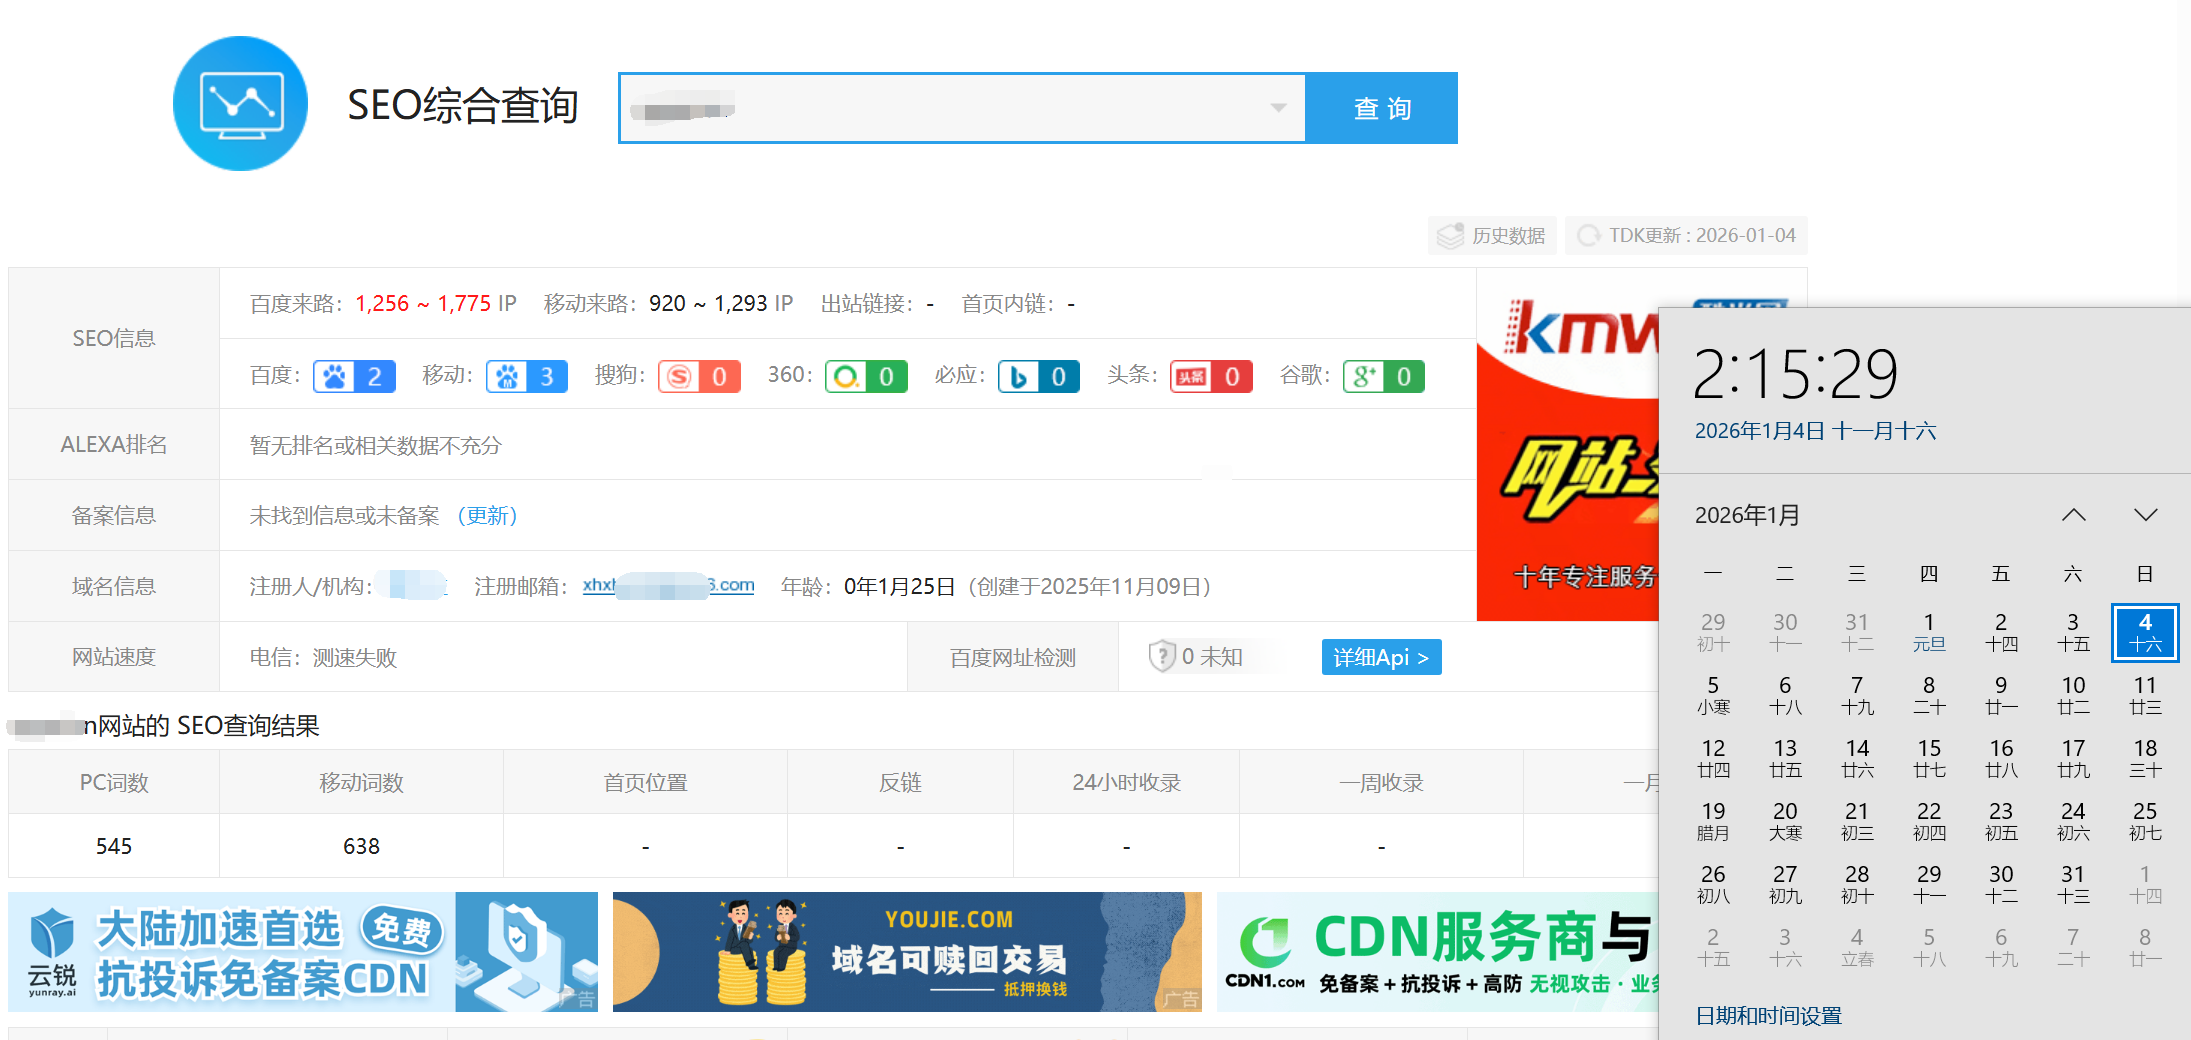Image resolution: width=2191 pixels, height=1040 pixels.
Task: Click the 查询 search button
Action: tap(1382, 108)
